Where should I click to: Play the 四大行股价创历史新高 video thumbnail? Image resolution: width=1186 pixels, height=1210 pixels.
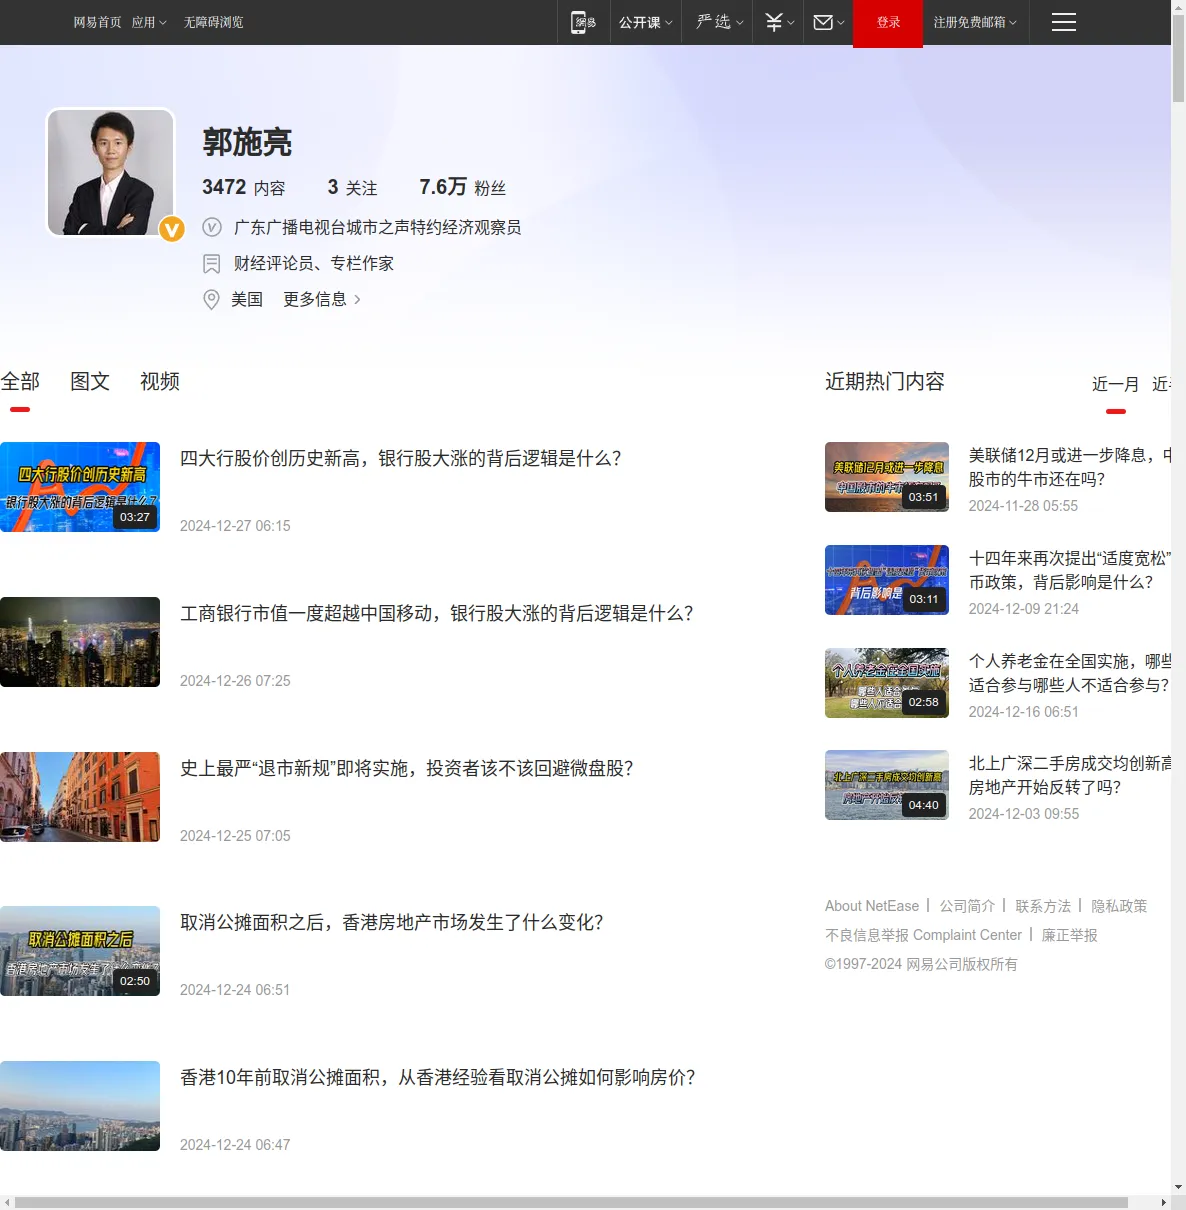point(80,487)
